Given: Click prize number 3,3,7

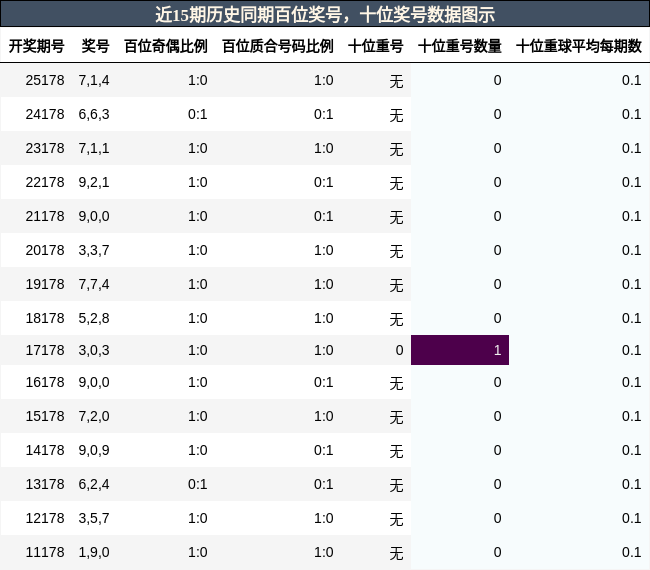Looking at the screenshot, I should click(94, 250).
